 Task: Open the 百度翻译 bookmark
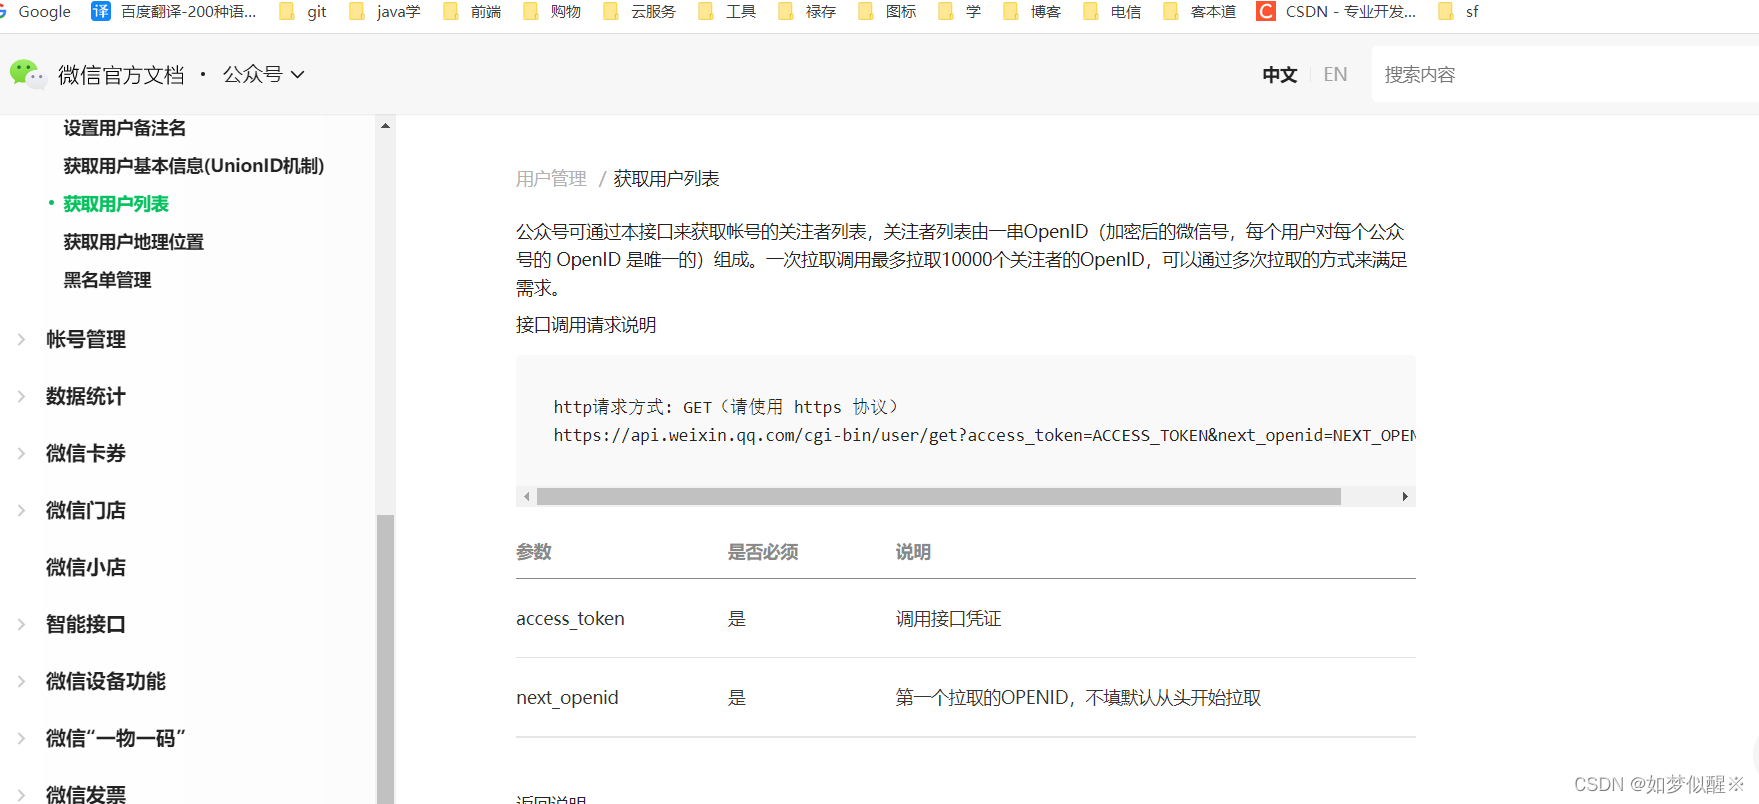pyautogui.click(x=174, y=11)
